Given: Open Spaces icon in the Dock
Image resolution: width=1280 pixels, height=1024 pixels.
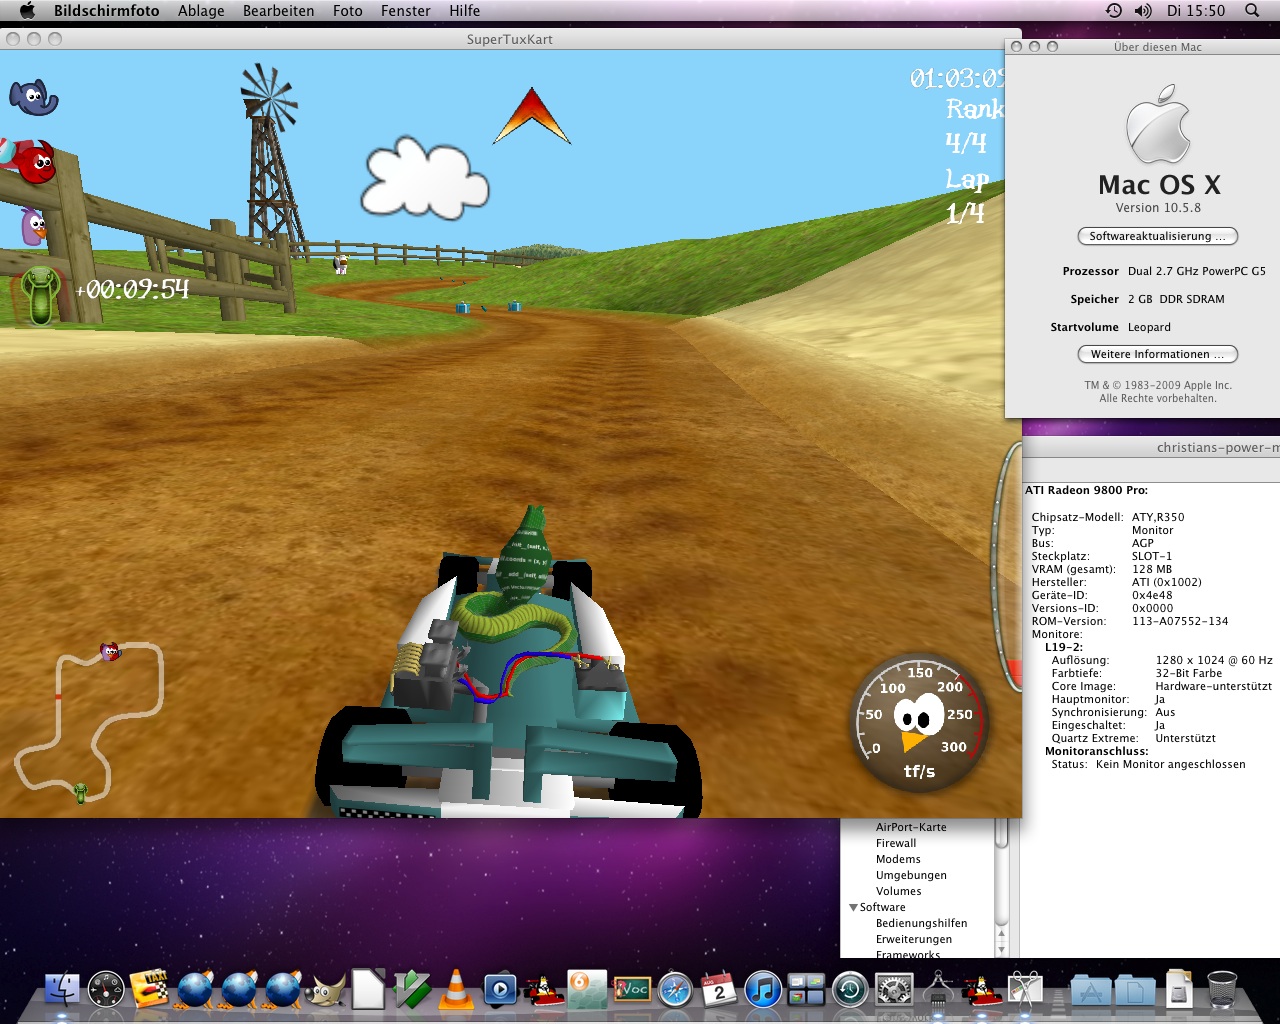Looking at the screenshot, I should [806, 990].
